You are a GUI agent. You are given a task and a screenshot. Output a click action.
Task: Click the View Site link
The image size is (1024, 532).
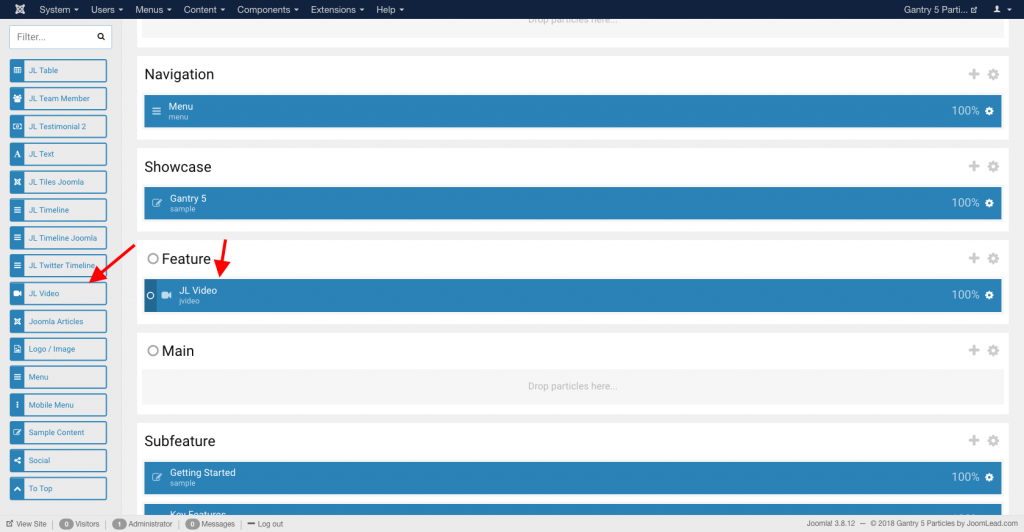click(27, 524)
